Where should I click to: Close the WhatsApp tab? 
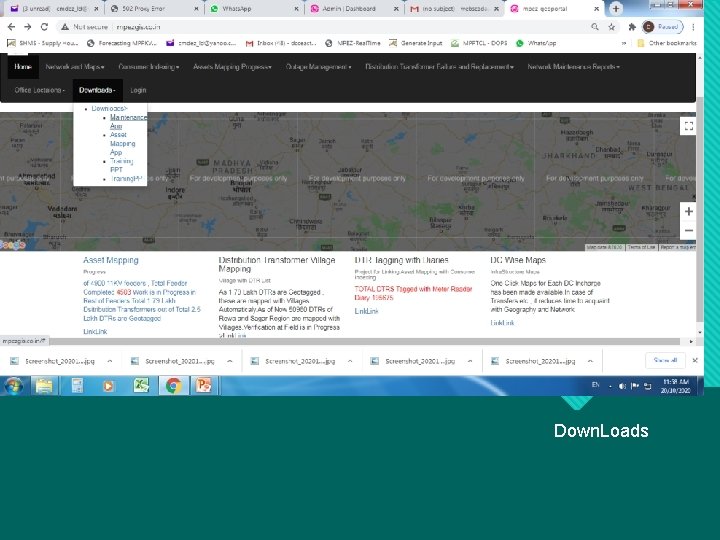296,9
